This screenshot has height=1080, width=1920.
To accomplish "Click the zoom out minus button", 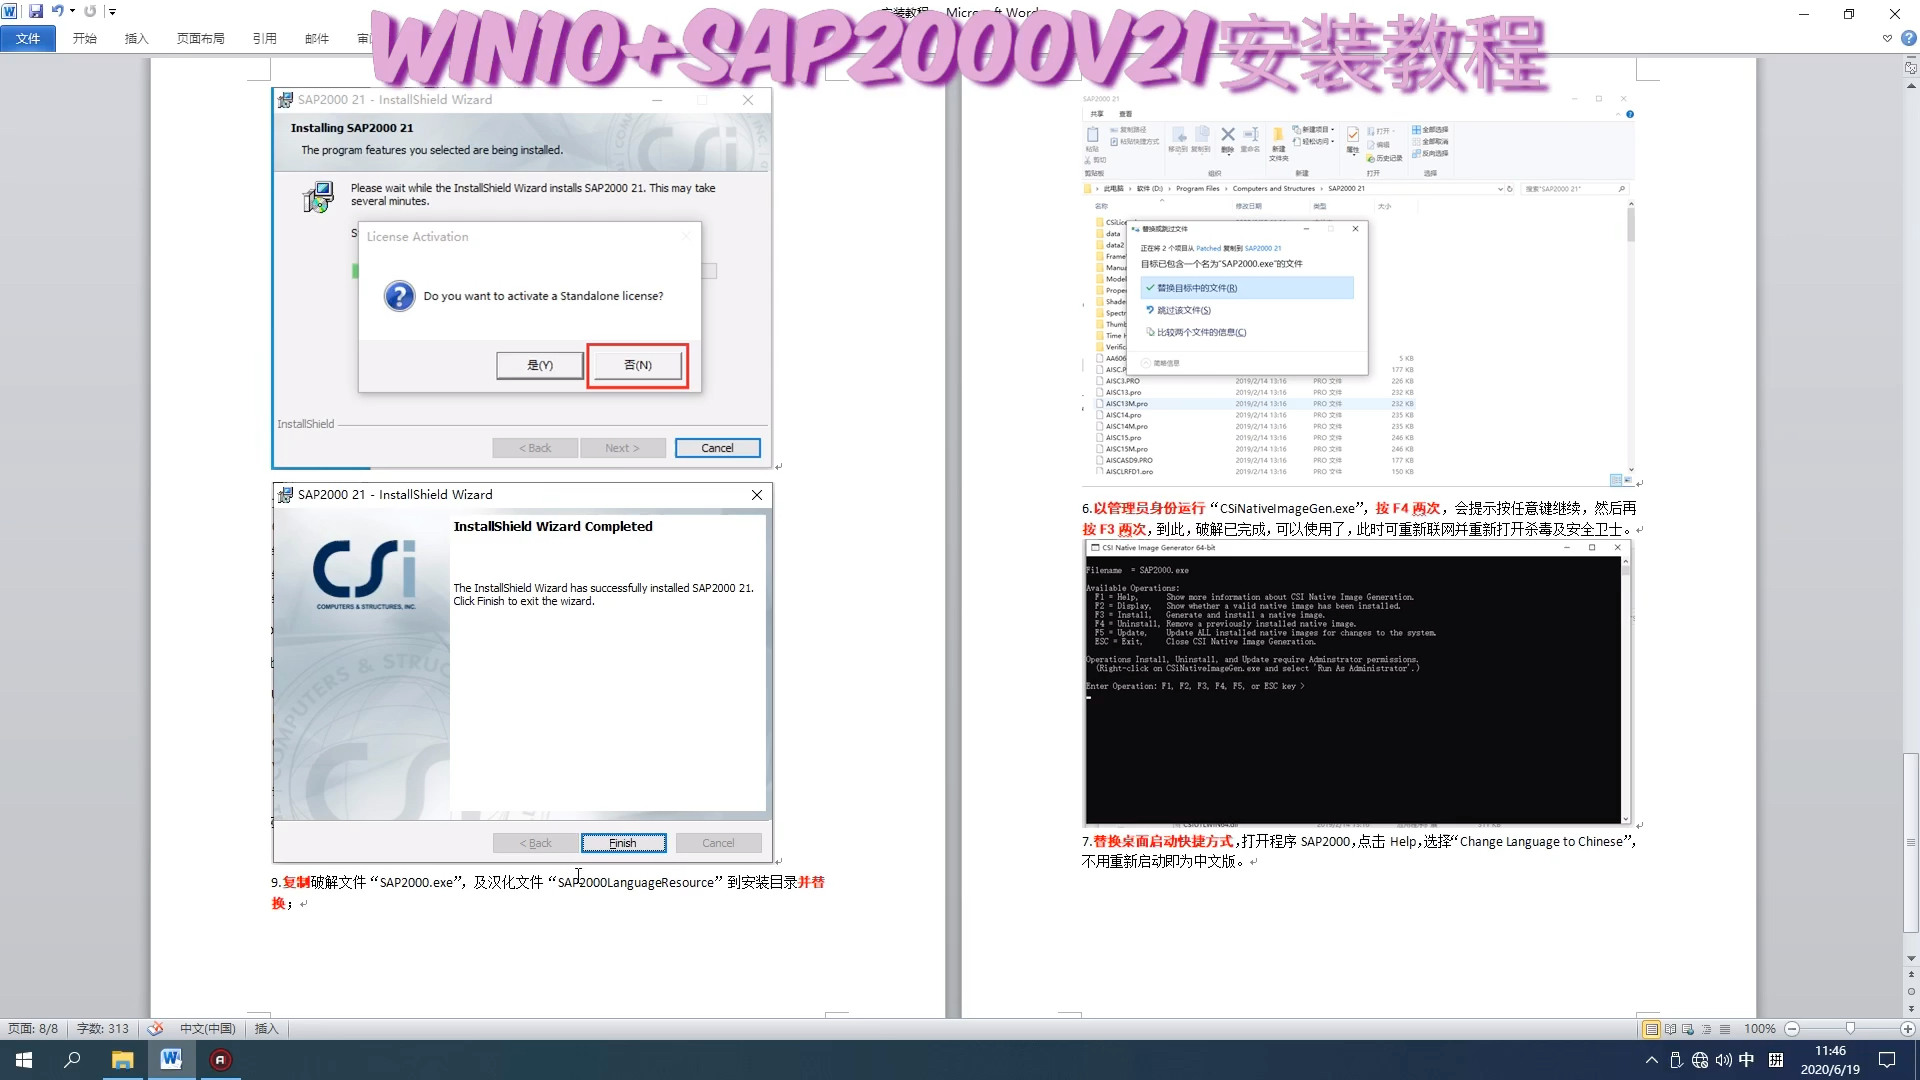I will pyautogui.click(x=1792, y=1029).
